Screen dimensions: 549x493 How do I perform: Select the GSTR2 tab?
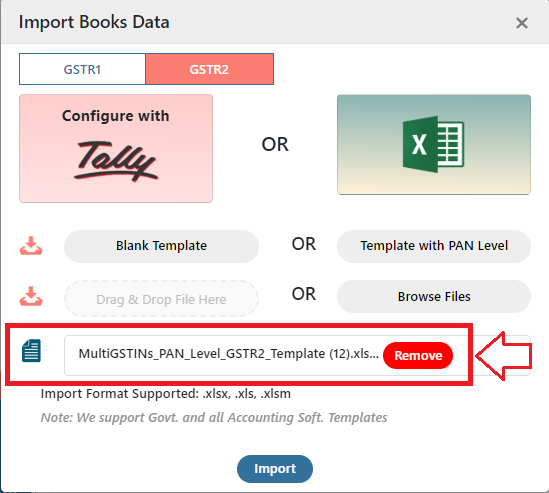point(209,69)
